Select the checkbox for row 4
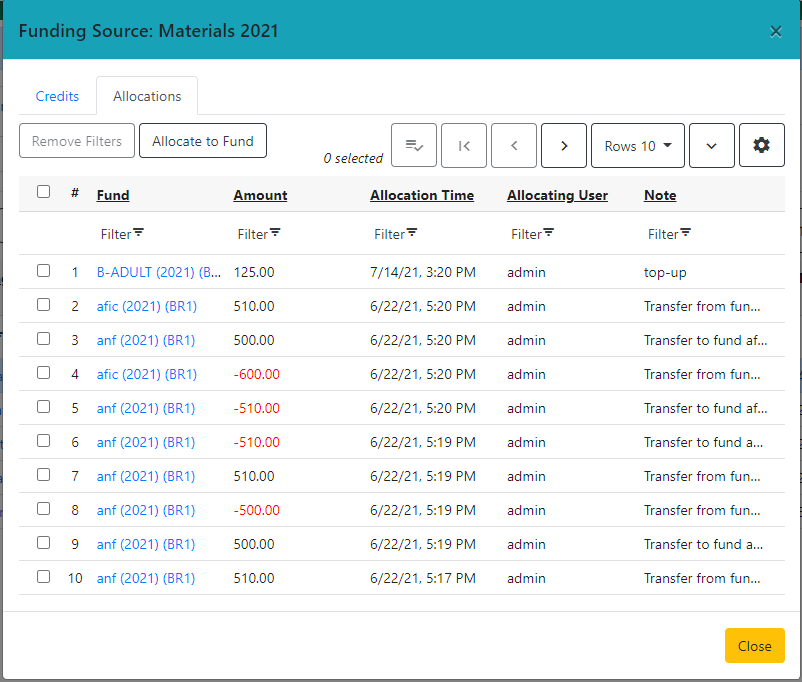This screenshot has width=802, height=682. pyautogui.click(x=43, y=372)
